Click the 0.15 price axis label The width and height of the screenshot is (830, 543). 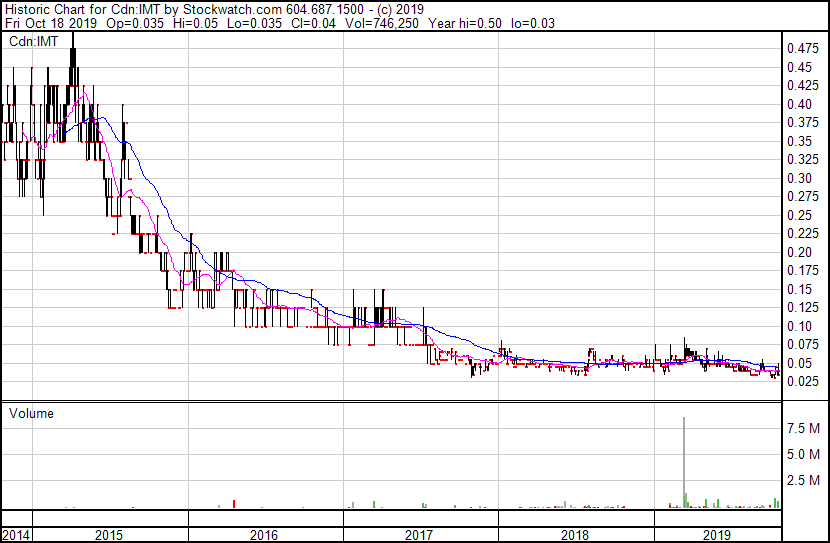pos(799,289)
